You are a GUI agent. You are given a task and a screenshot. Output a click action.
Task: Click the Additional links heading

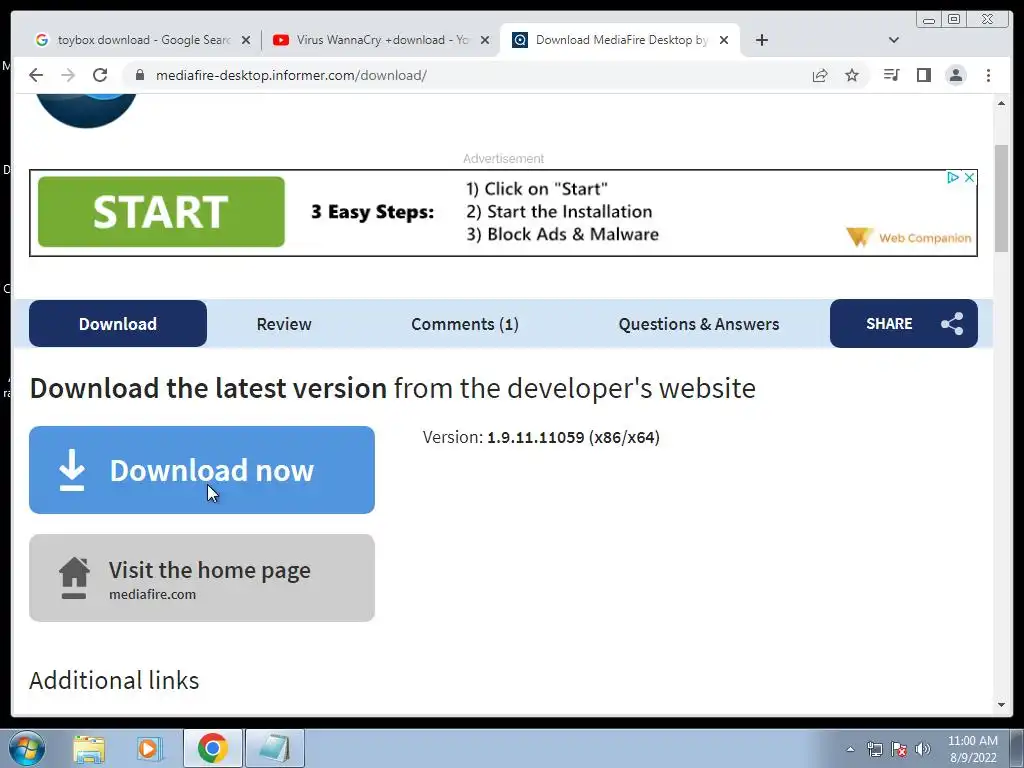coord(114,680)
